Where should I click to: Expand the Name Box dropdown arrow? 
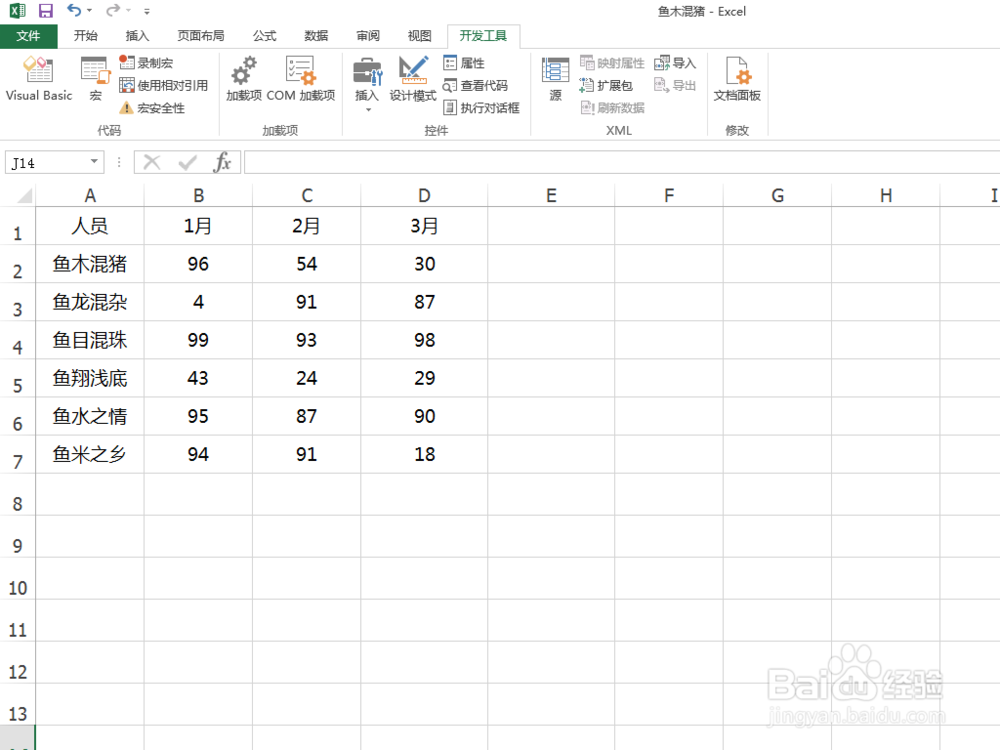[94, 162]
